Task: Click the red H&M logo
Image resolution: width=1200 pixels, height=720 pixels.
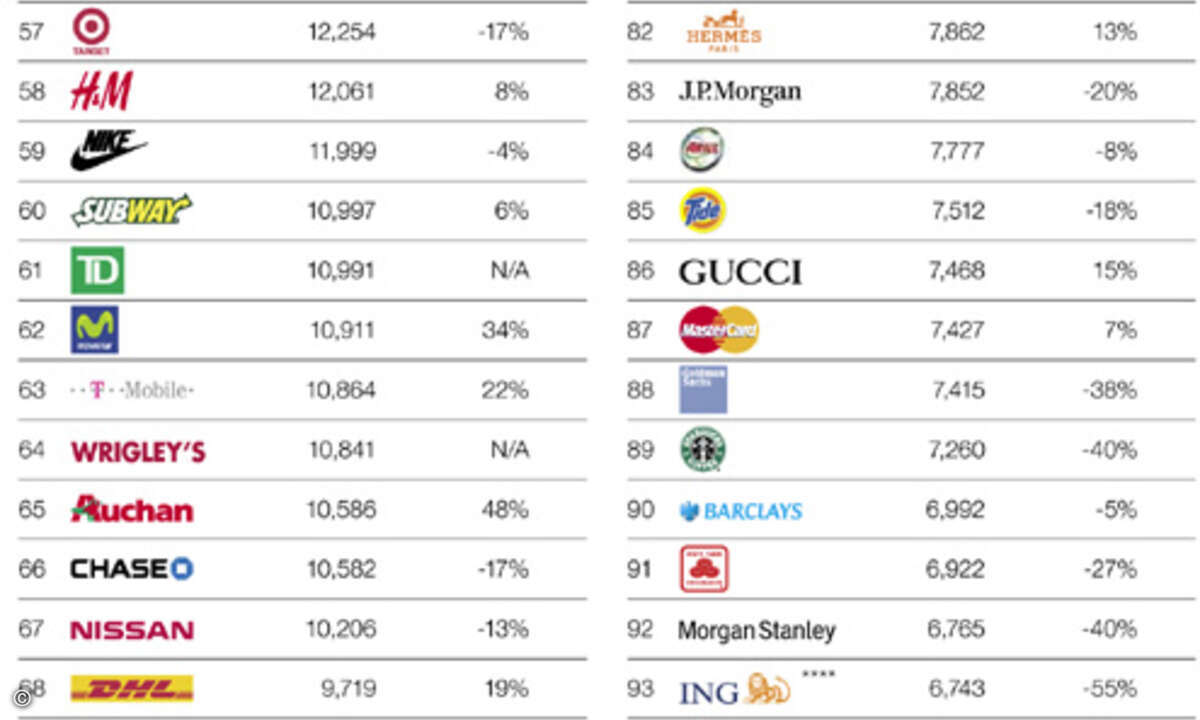Action: tap(101, 92)
